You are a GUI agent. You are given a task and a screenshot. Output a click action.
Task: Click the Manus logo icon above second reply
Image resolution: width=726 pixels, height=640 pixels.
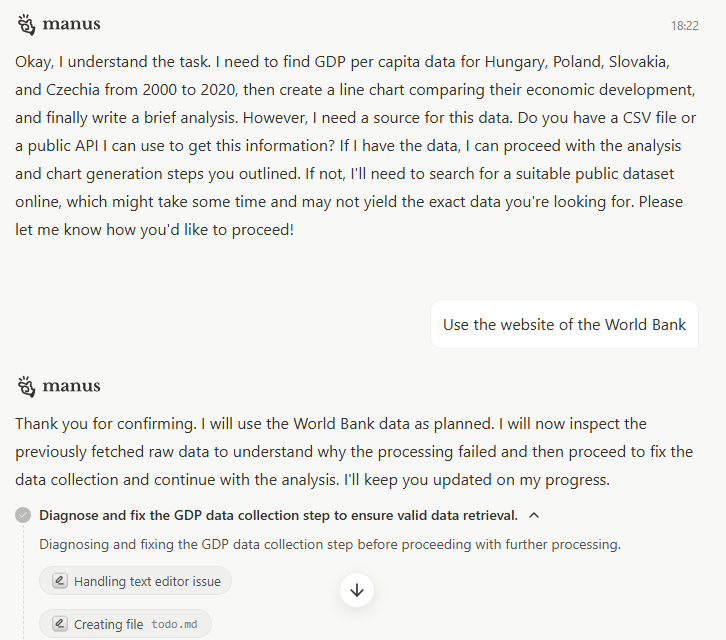(26, 386)
